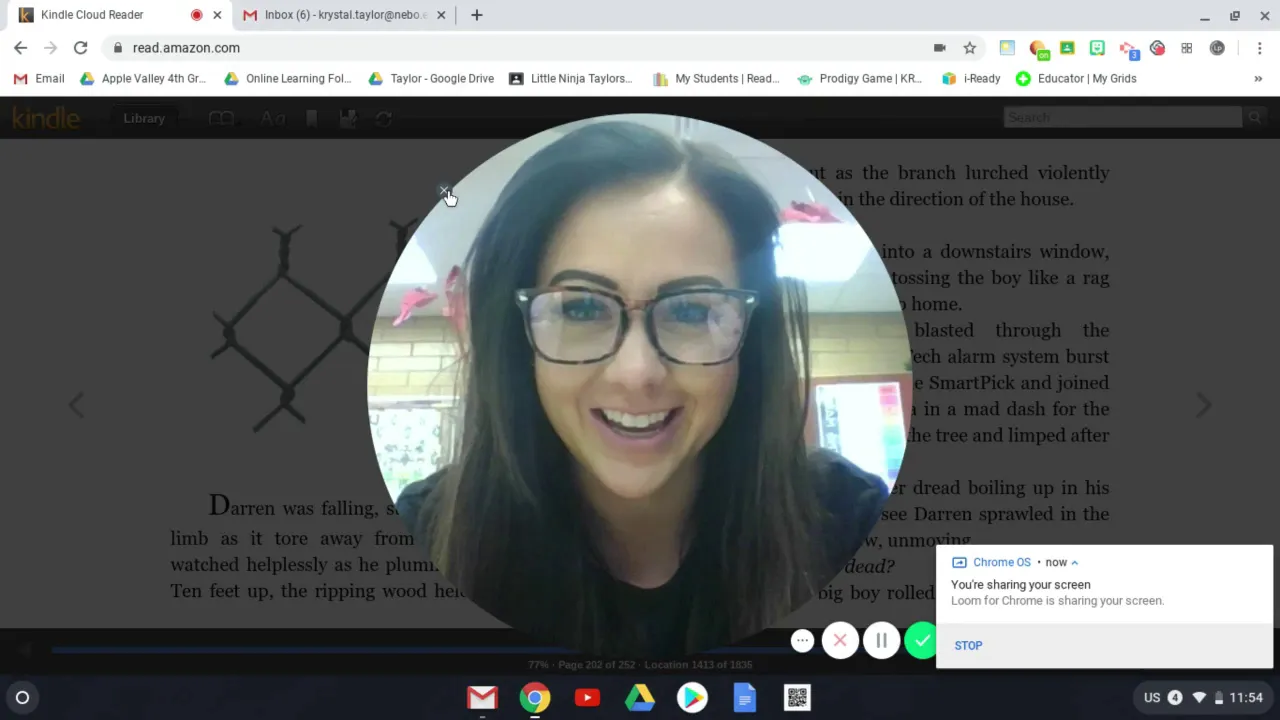Open the four-square grid extension

coord(1187,47)
